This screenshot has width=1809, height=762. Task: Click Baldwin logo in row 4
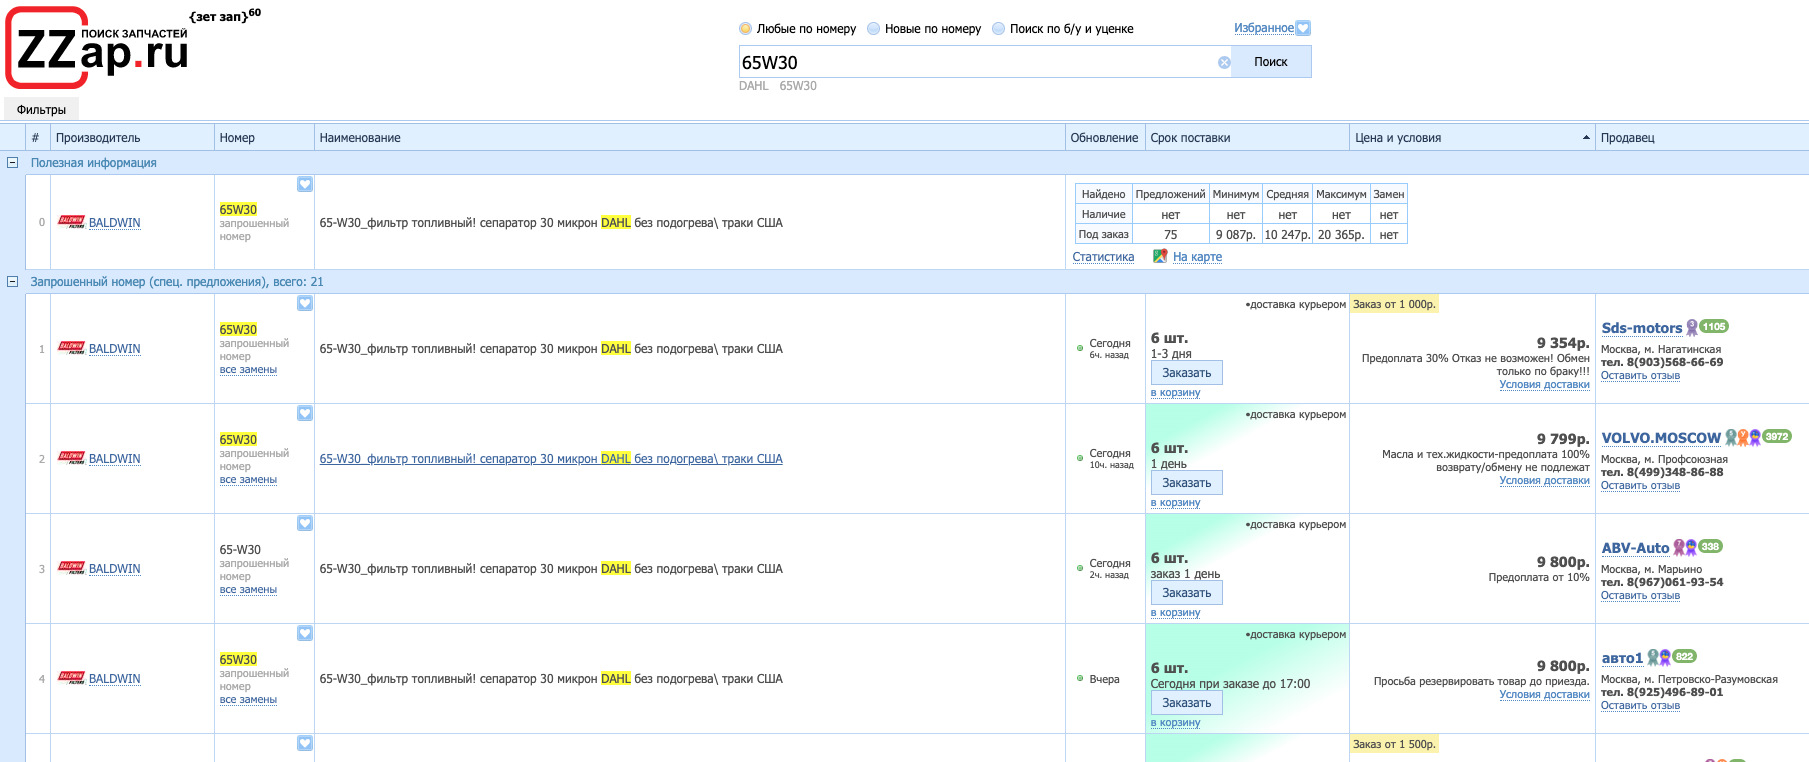point(71,678)
